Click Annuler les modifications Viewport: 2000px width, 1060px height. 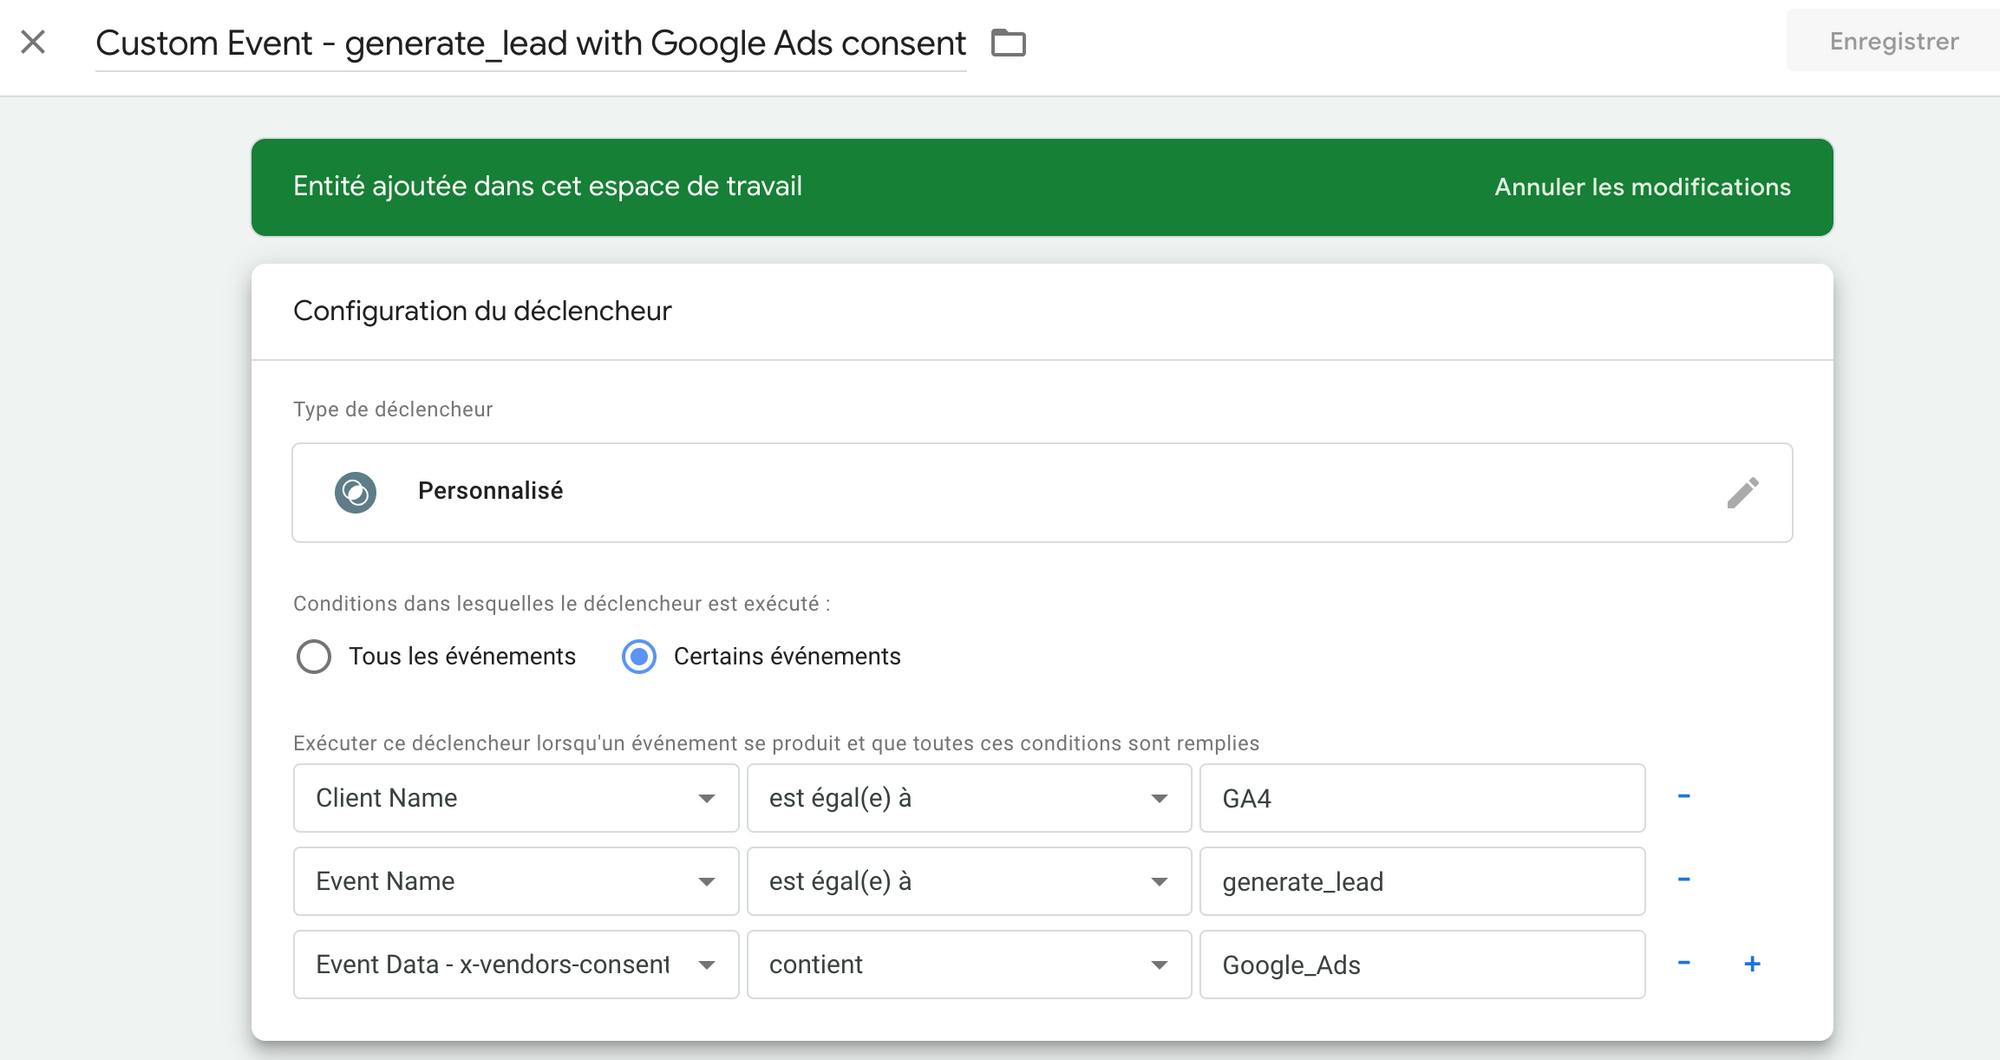click(1642, 187)
